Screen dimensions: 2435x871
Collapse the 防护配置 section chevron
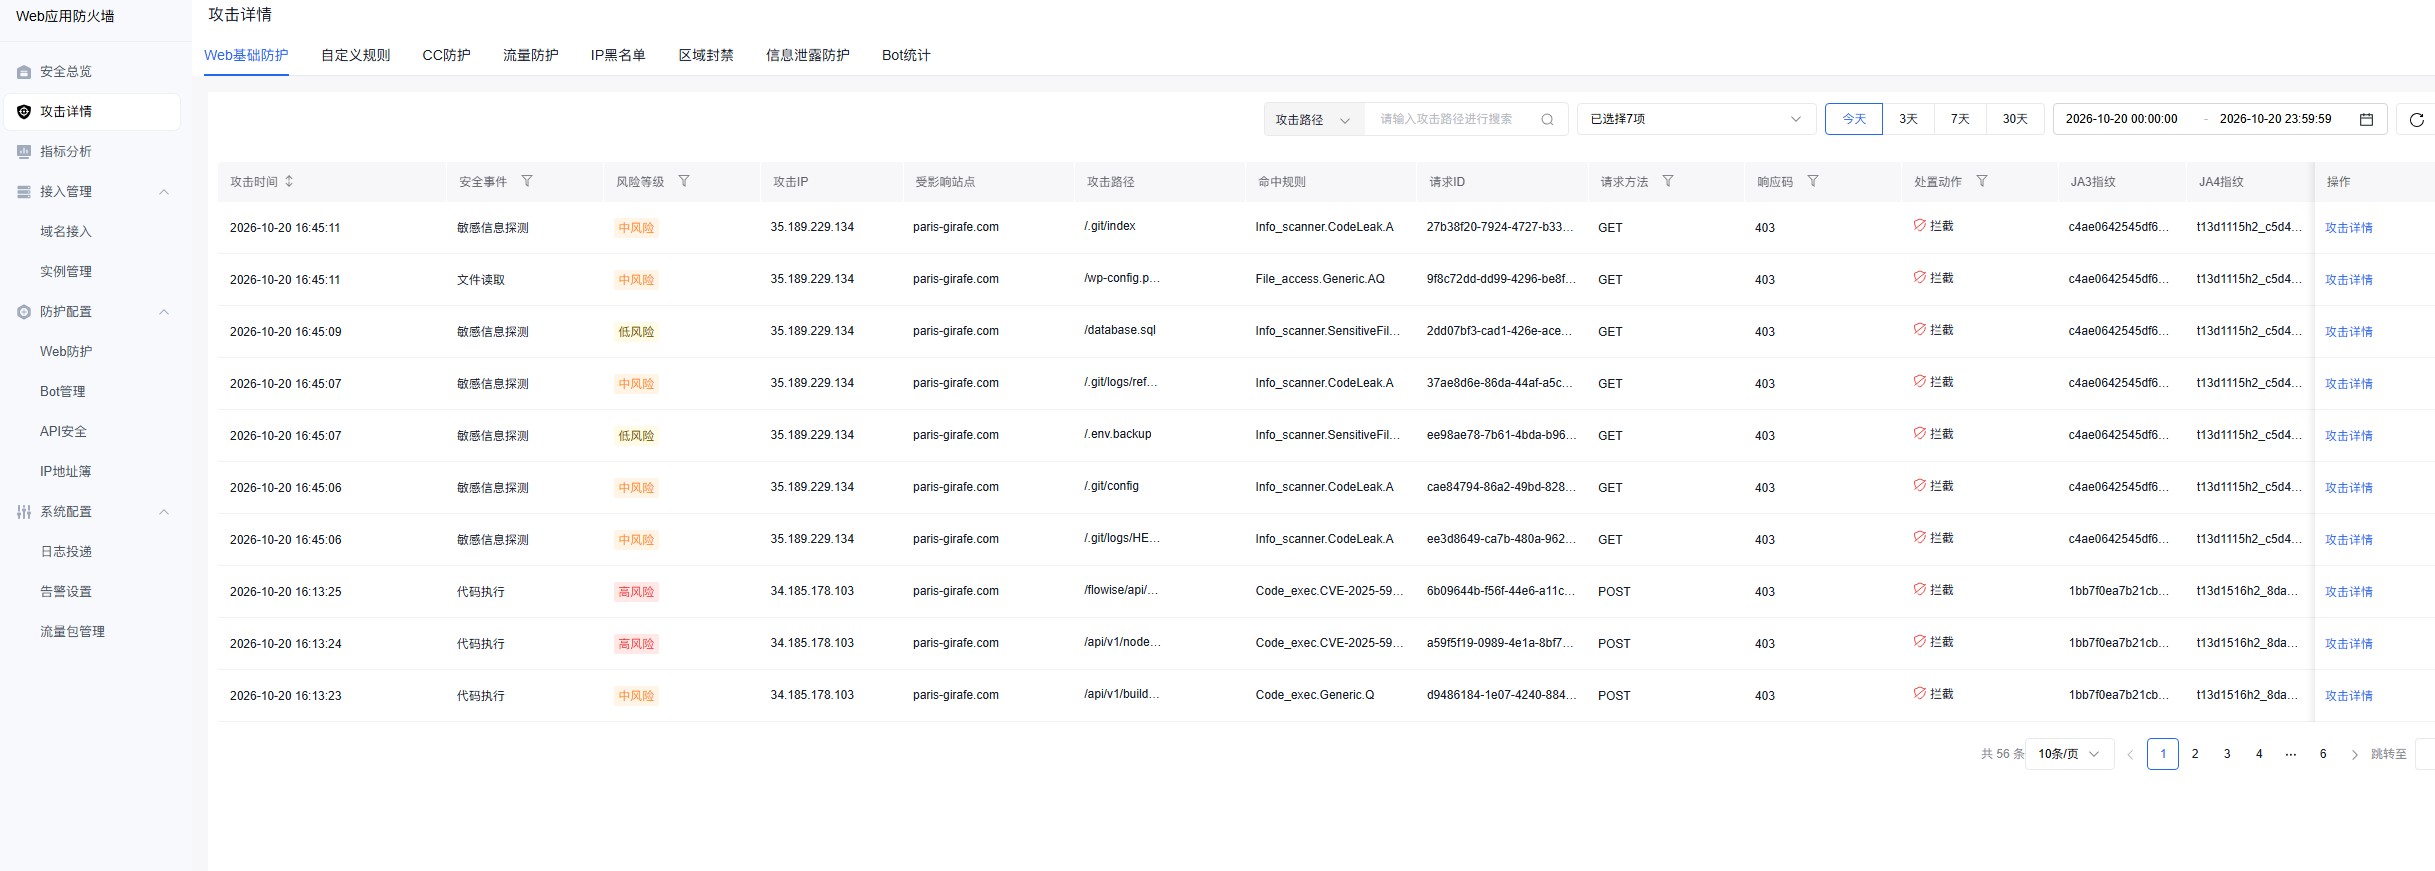tap(164, 312)
